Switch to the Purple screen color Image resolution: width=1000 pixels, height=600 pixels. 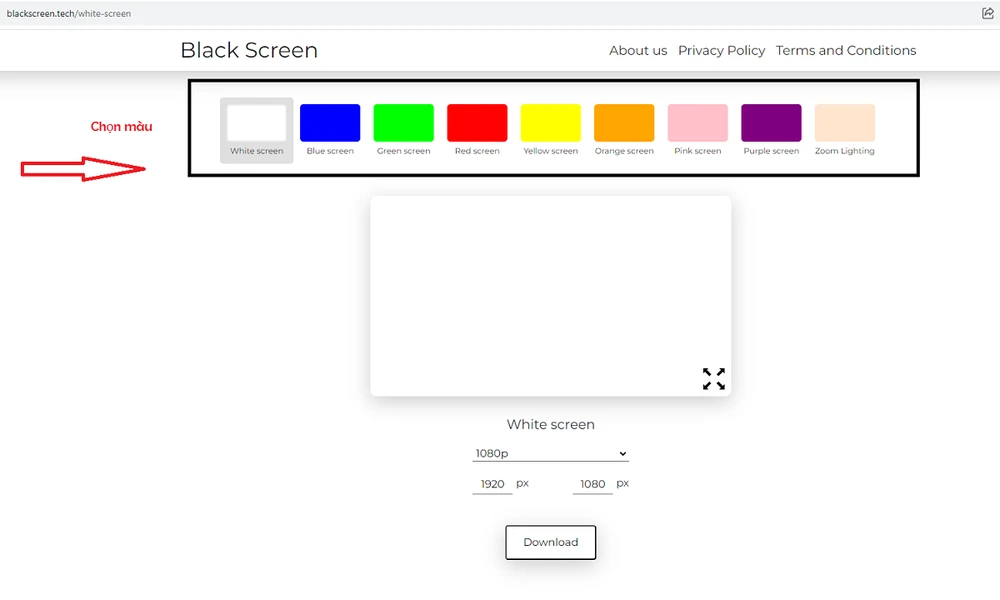[x=771, y=130]
